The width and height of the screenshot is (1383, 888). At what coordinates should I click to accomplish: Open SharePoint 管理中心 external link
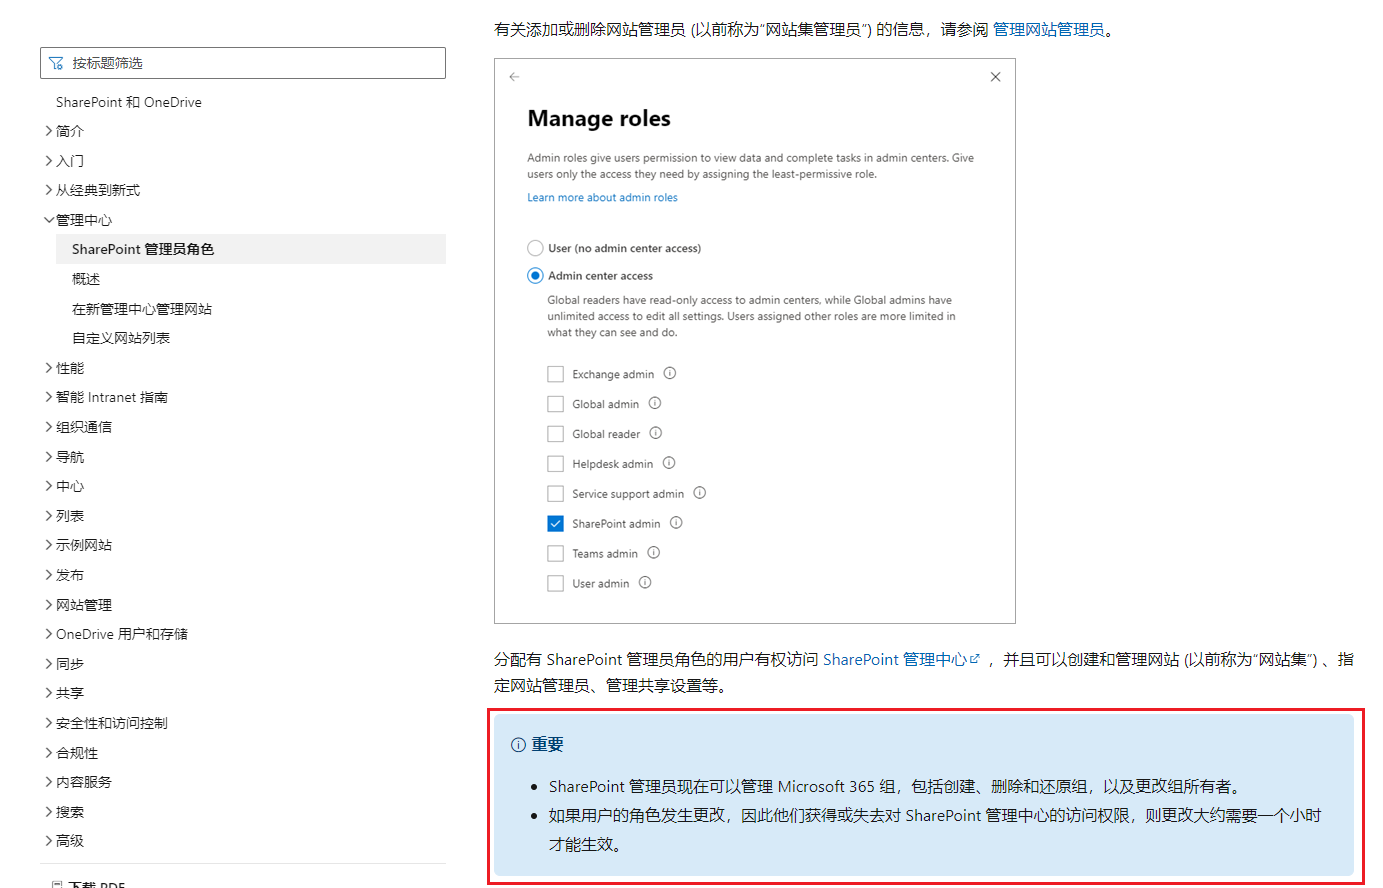901,660
